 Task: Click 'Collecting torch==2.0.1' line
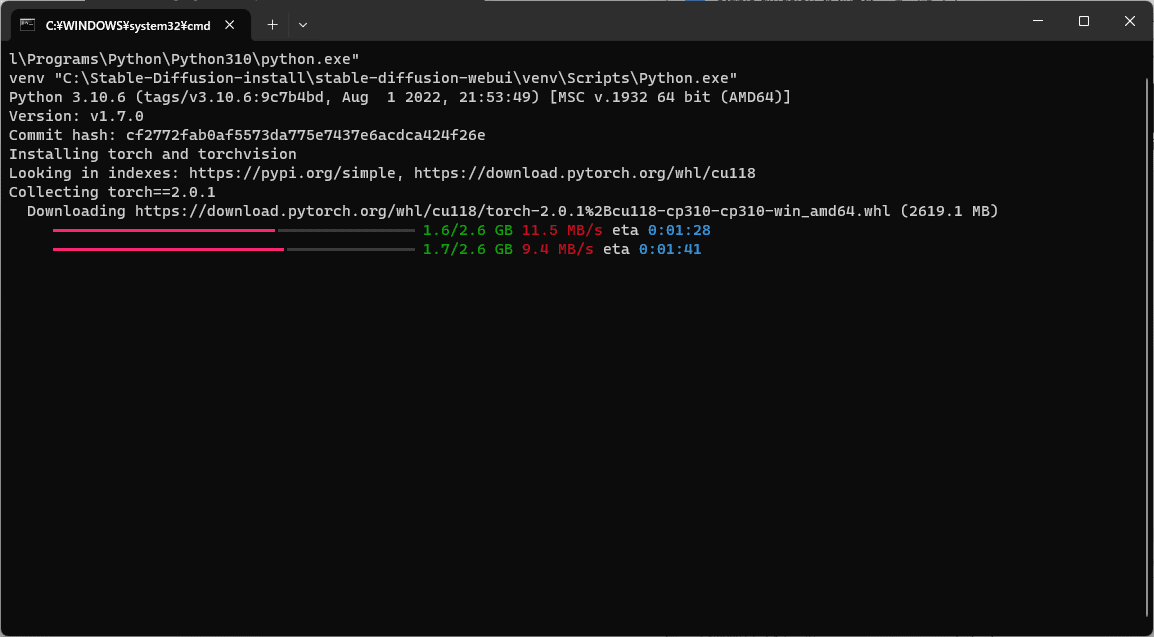coord(113,192)
